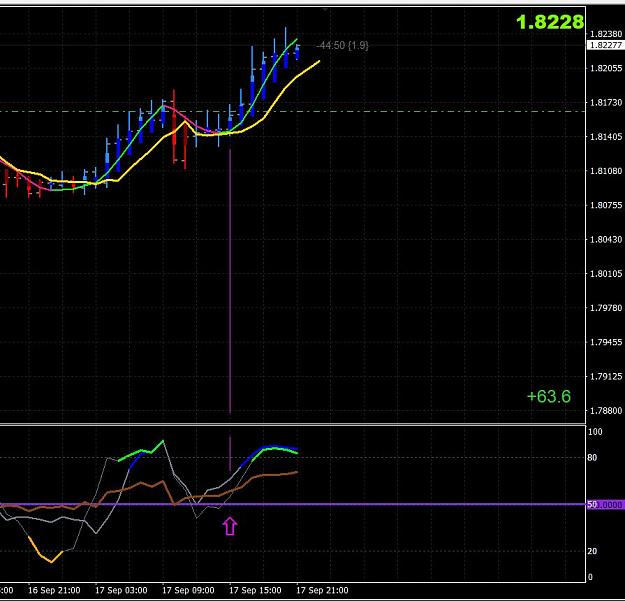Click the 16 Sep 21:00 time label

pos(54,590)
